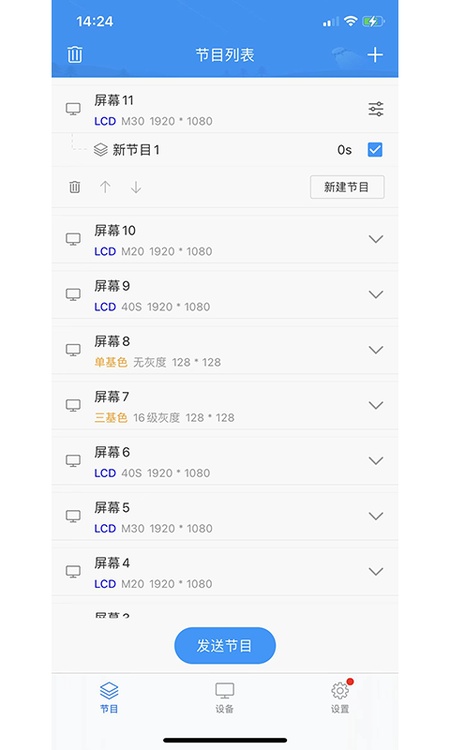Move program up with the up arrow
The width and height of the screenshot is (450, 750).
pyautogui.click(x=105, y=187)
